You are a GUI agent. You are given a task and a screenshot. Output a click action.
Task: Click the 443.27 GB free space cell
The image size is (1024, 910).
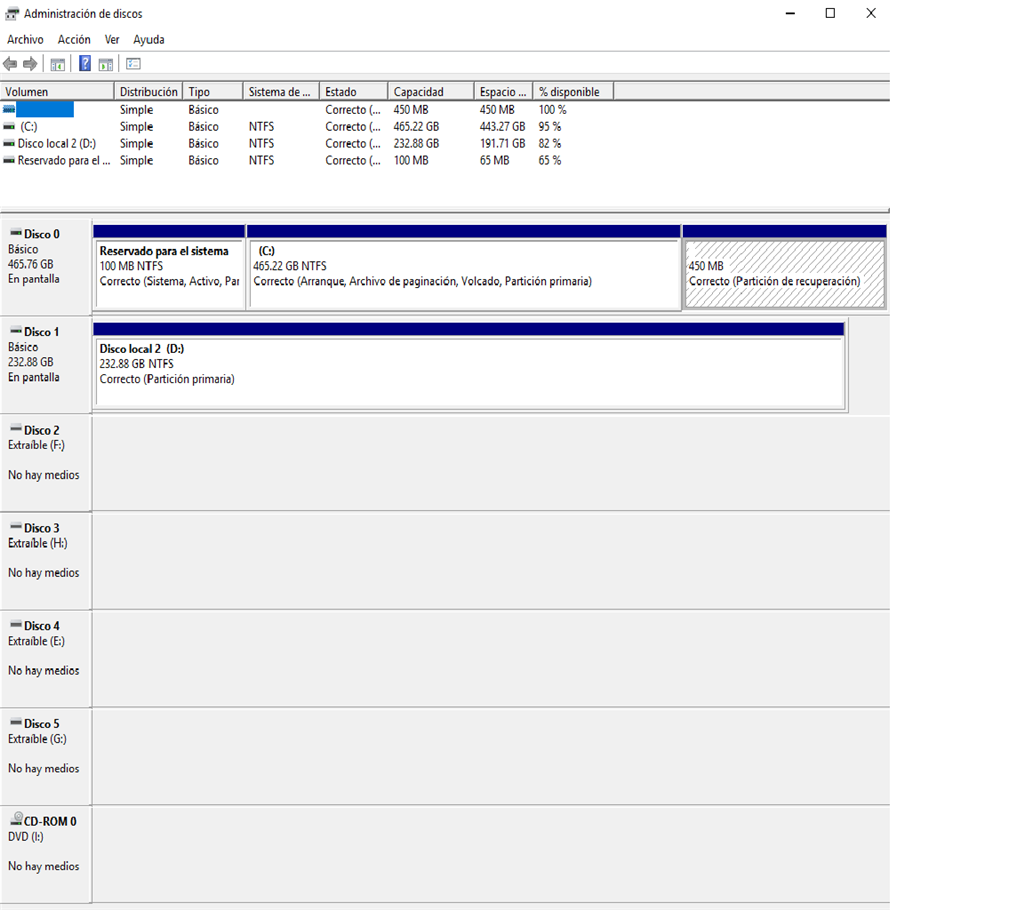click(503, 127)
